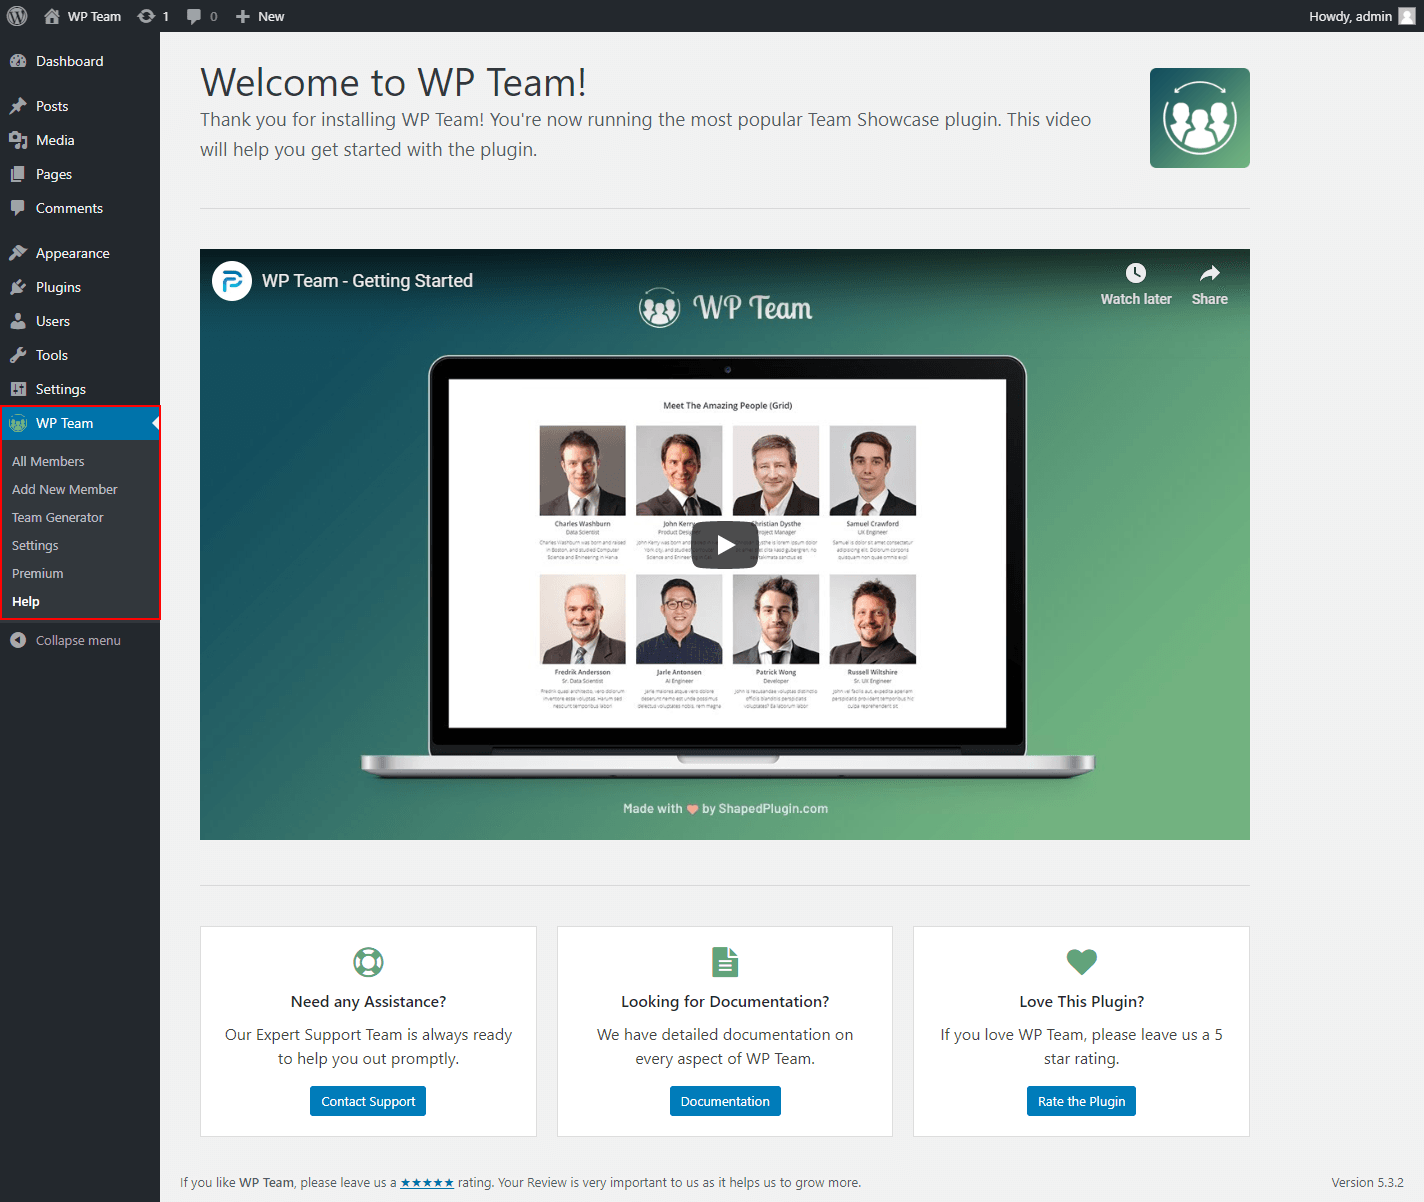Click the Welcome to WP Team! heading
Screen dimensions: 1424x1202
[393, 82]
